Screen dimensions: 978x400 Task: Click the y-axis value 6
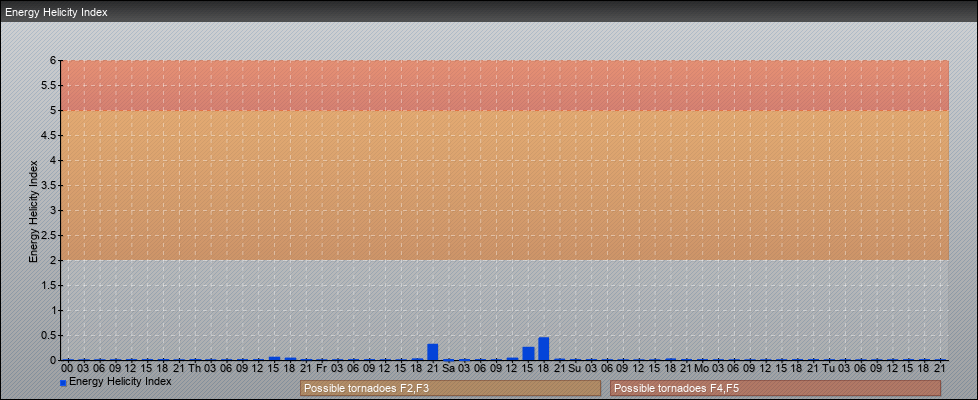[x=54, y=61]
